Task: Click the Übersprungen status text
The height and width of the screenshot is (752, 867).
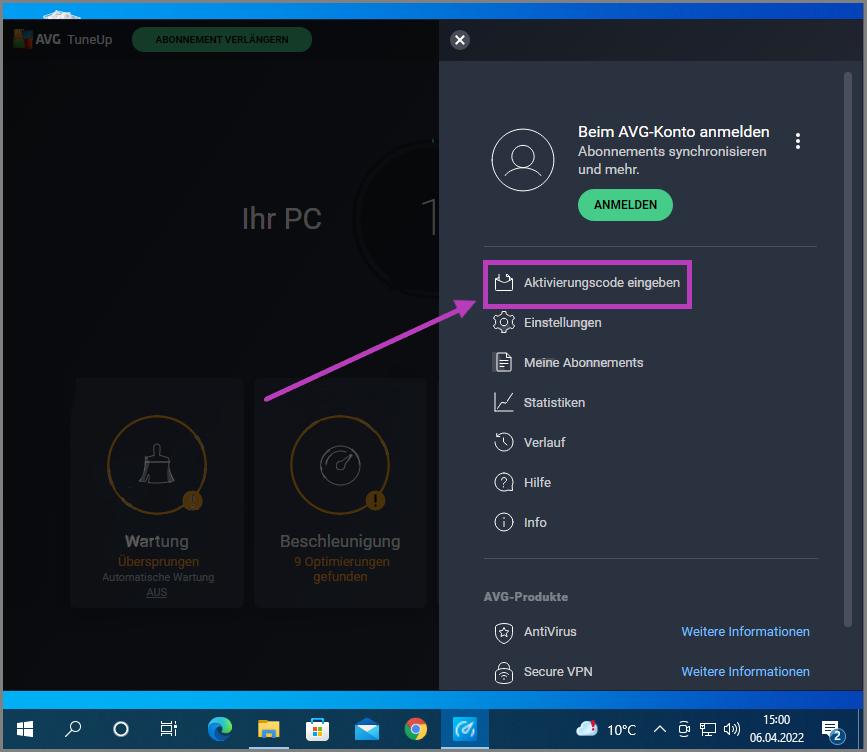Action: tap(158, 562)
